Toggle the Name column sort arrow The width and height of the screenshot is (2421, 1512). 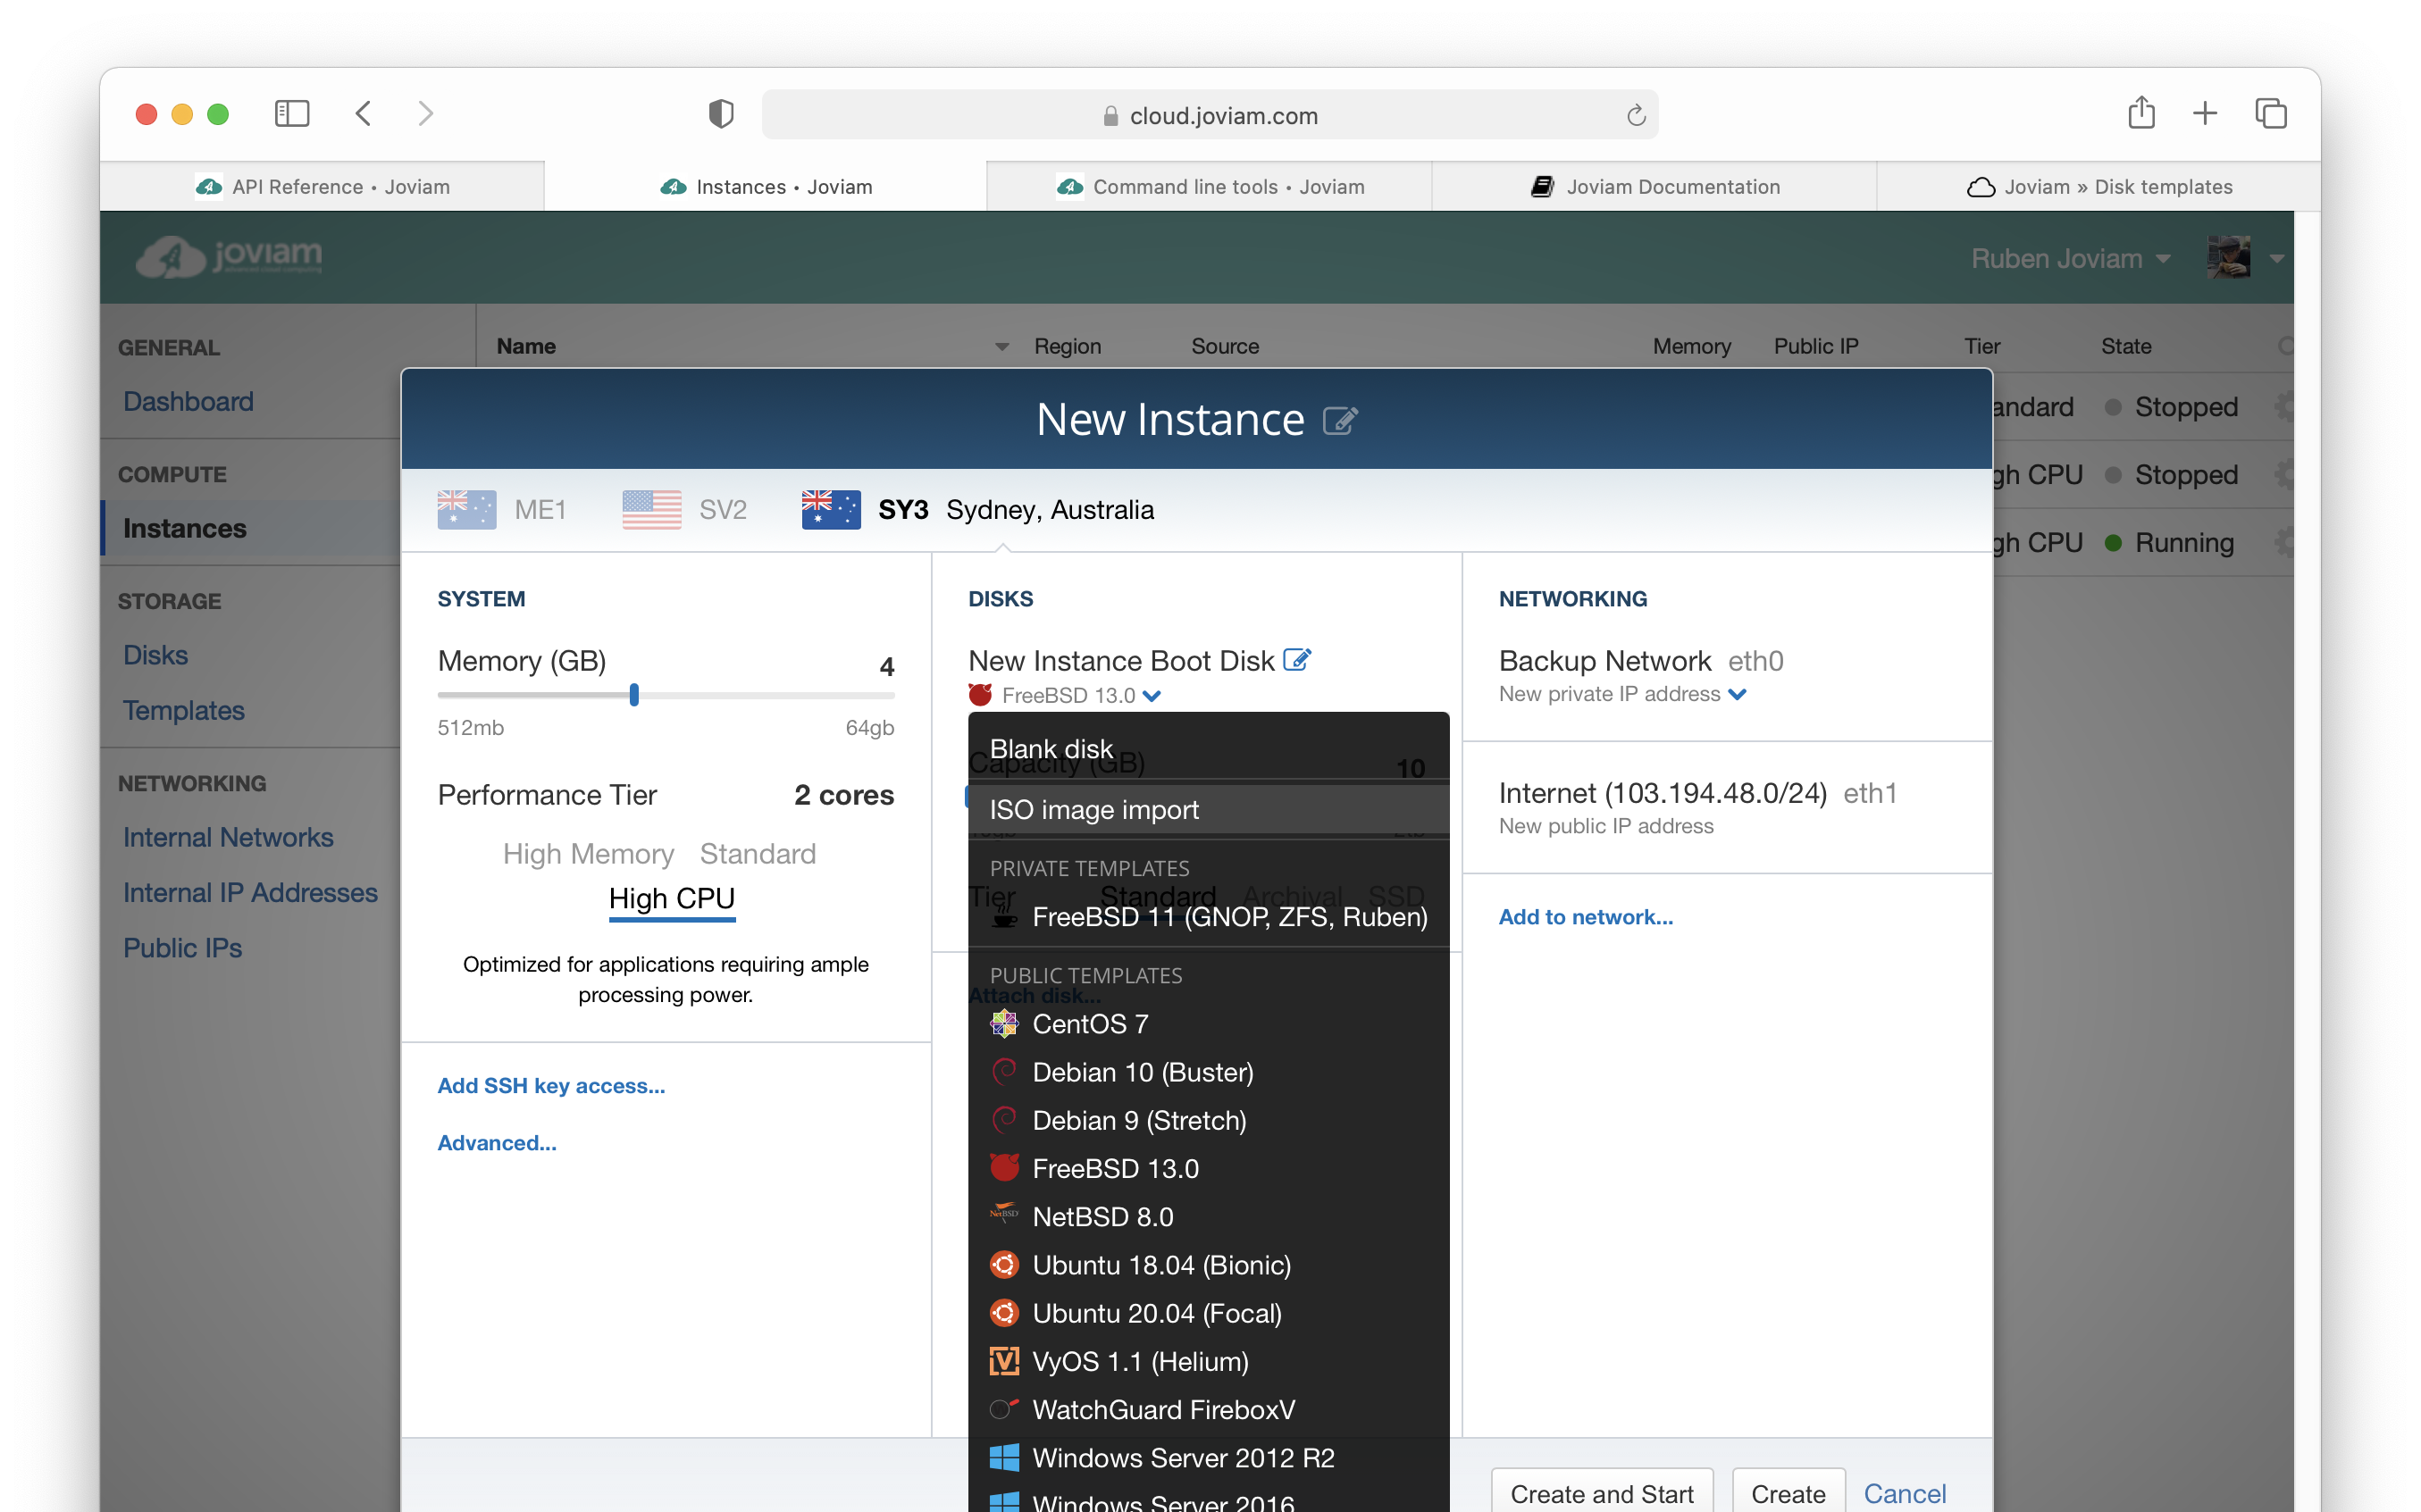[x=1002, y=347]
